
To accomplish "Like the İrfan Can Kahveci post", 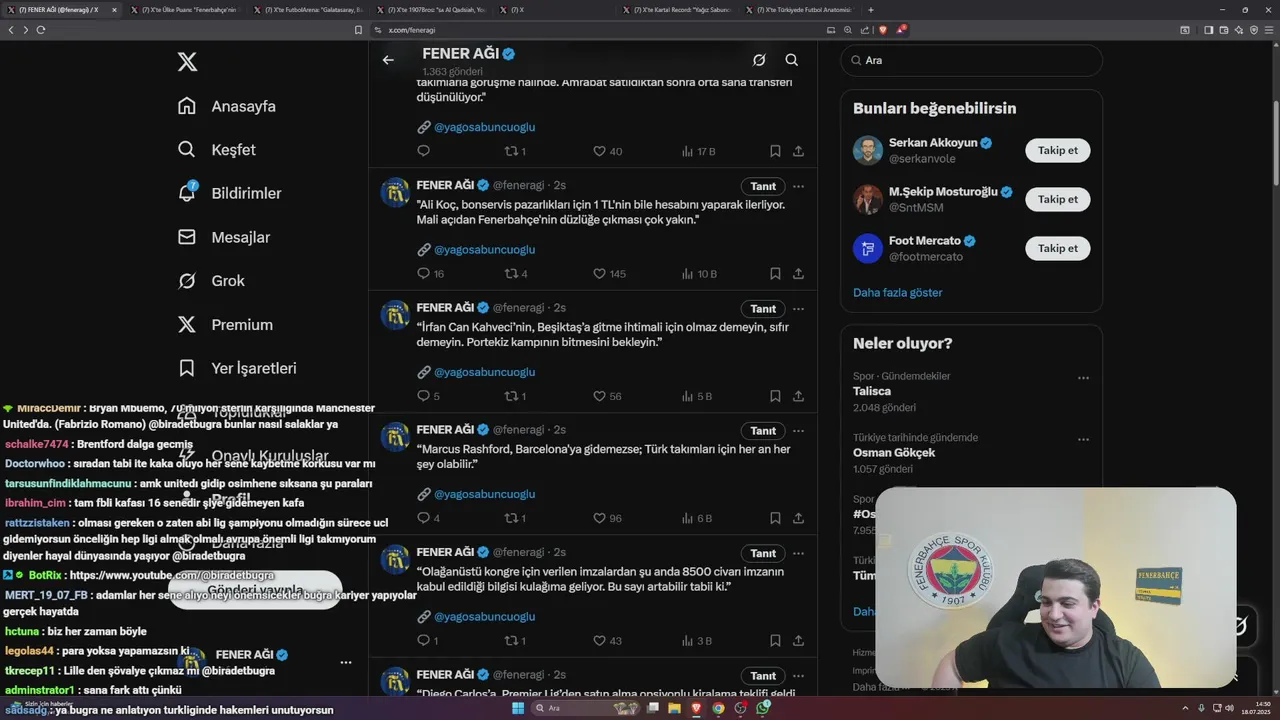I will click(599, 396).
